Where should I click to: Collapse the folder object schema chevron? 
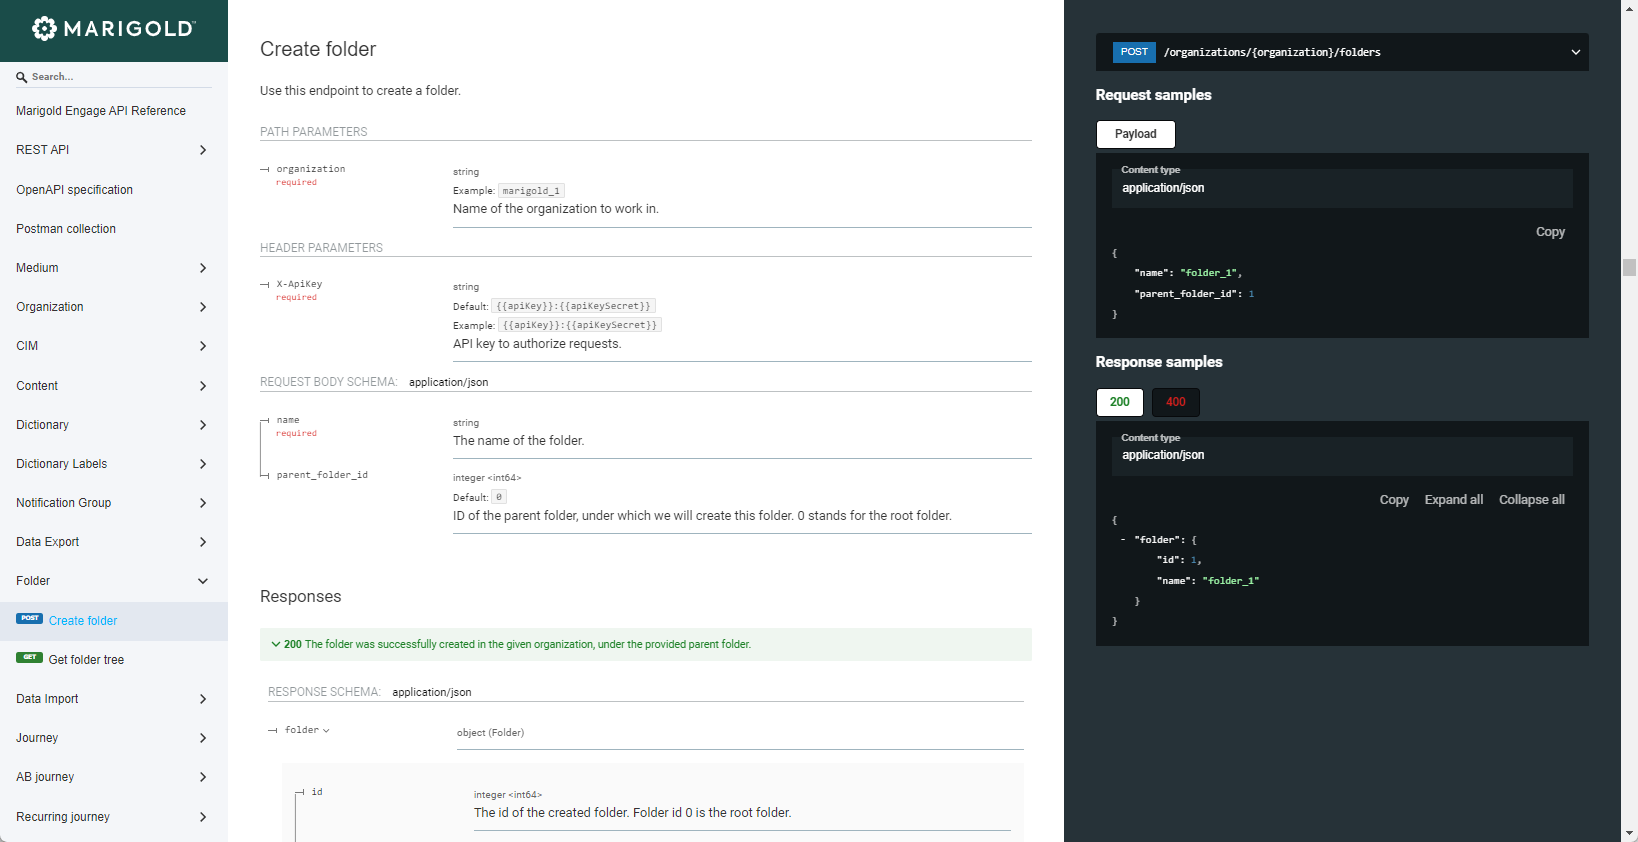pyautogui.click(x=326, y=731)
